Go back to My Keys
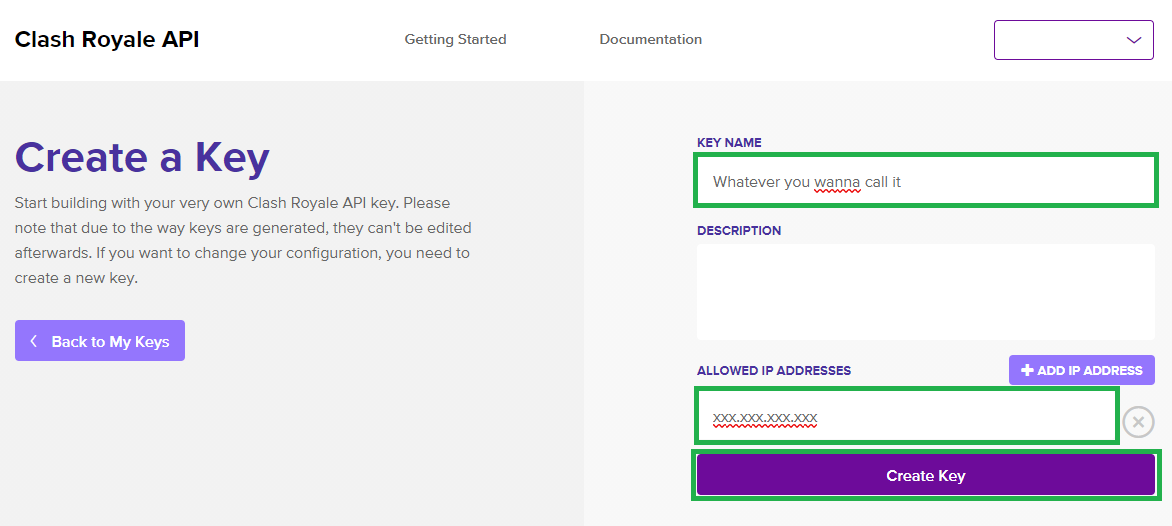This screenshot has width=1172, height=526. point(100,341)
